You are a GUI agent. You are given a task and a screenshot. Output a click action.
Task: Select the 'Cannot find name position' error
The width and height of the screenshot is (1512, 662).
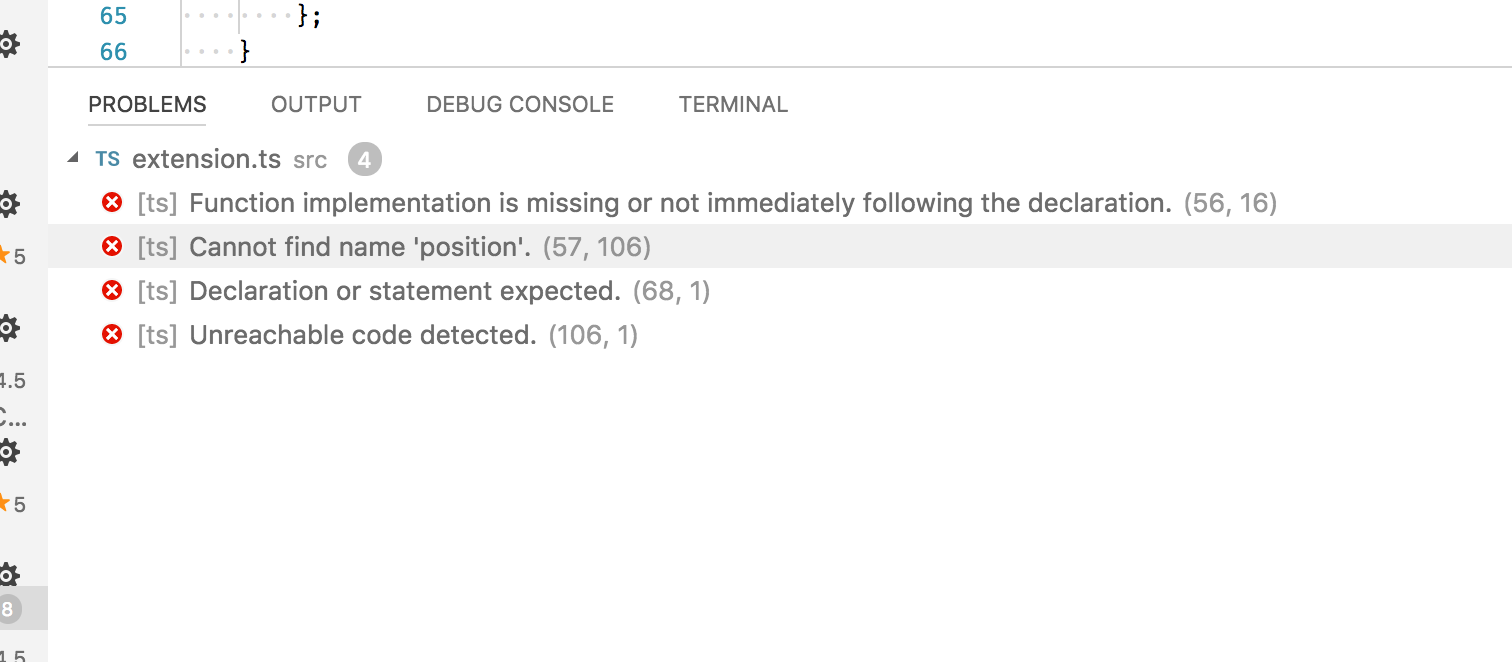pos(360,246)
